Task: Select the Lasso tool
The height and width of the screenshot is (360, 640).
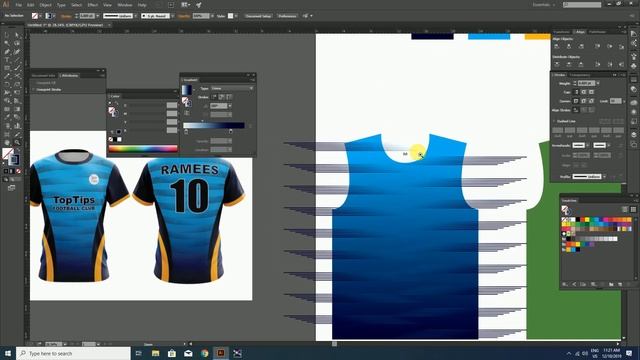Action: point(17,43)
